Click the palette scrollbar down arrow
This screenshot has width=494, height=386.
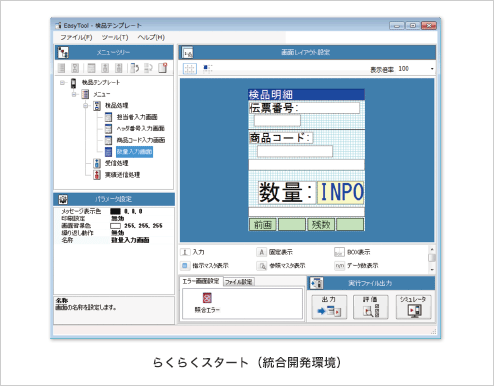coord(432,270)
